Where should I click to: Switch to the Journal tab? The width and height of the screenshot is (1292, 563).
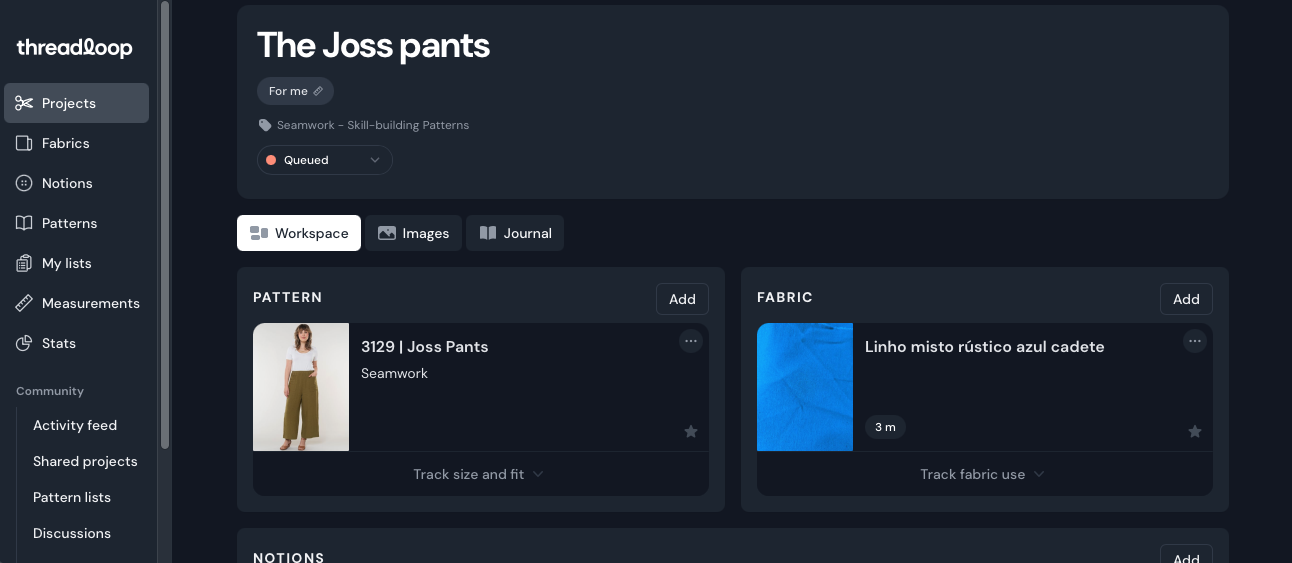coord(515,233)
